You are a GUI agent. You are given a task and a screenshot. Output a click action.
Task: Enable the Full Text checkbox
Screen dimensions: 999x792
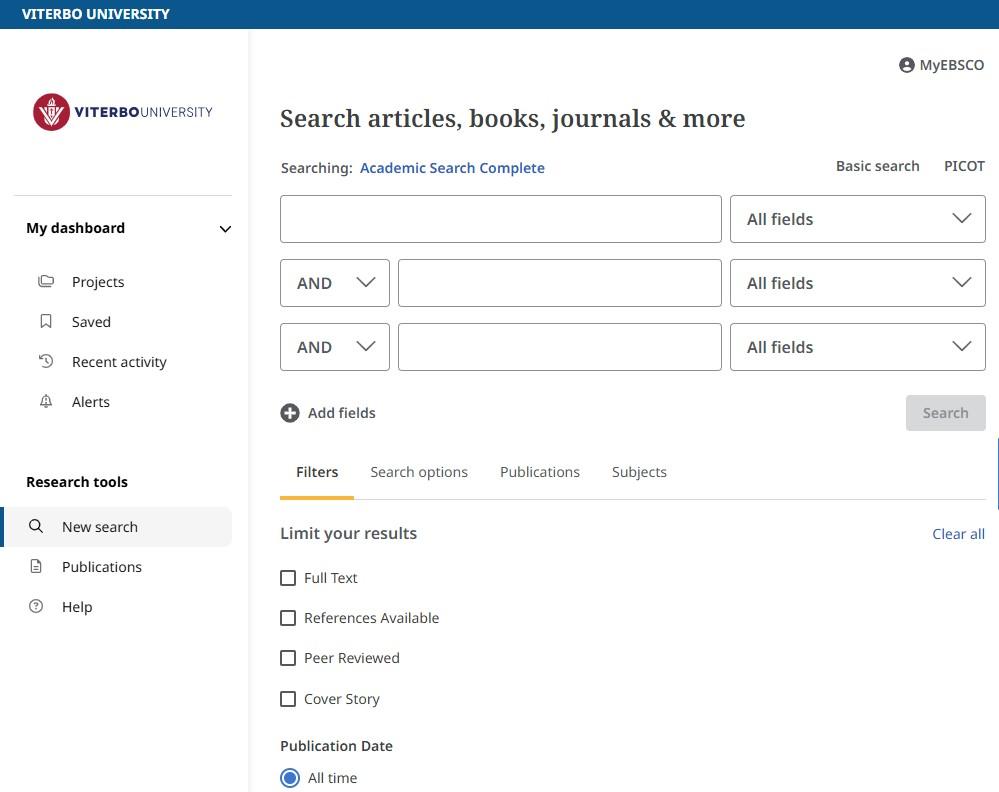pyautogui.click(x=288, y=578)
